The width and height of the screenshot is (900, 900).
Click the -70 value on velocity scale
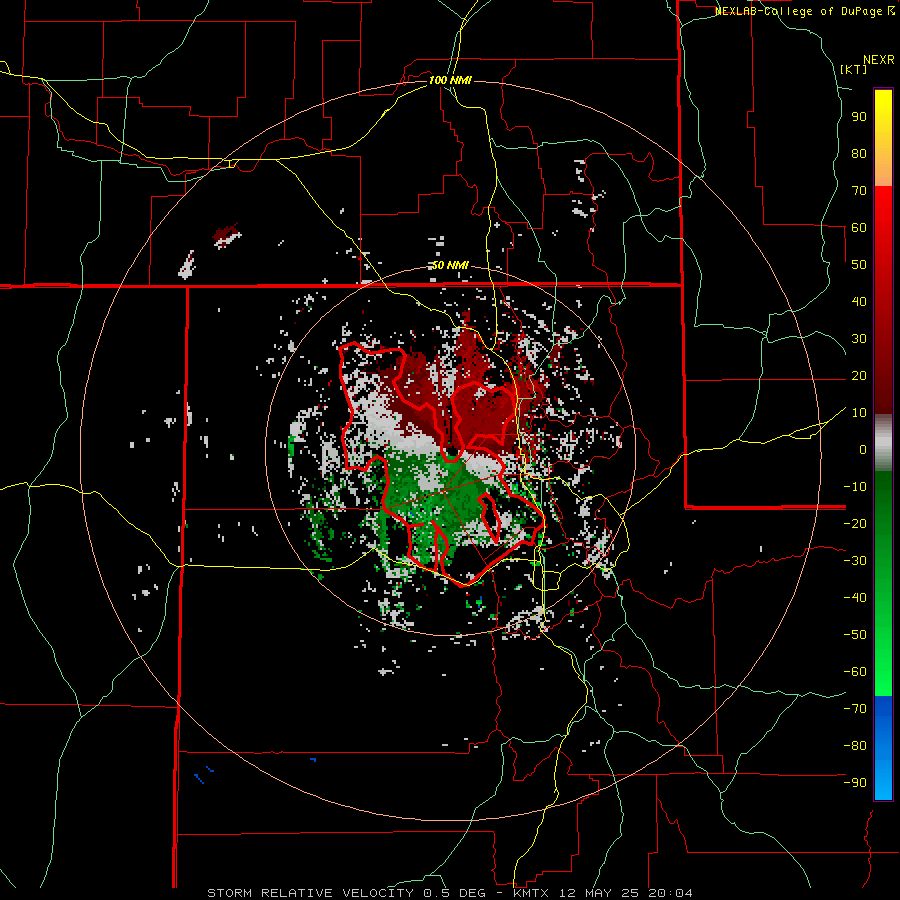point(855,709)
